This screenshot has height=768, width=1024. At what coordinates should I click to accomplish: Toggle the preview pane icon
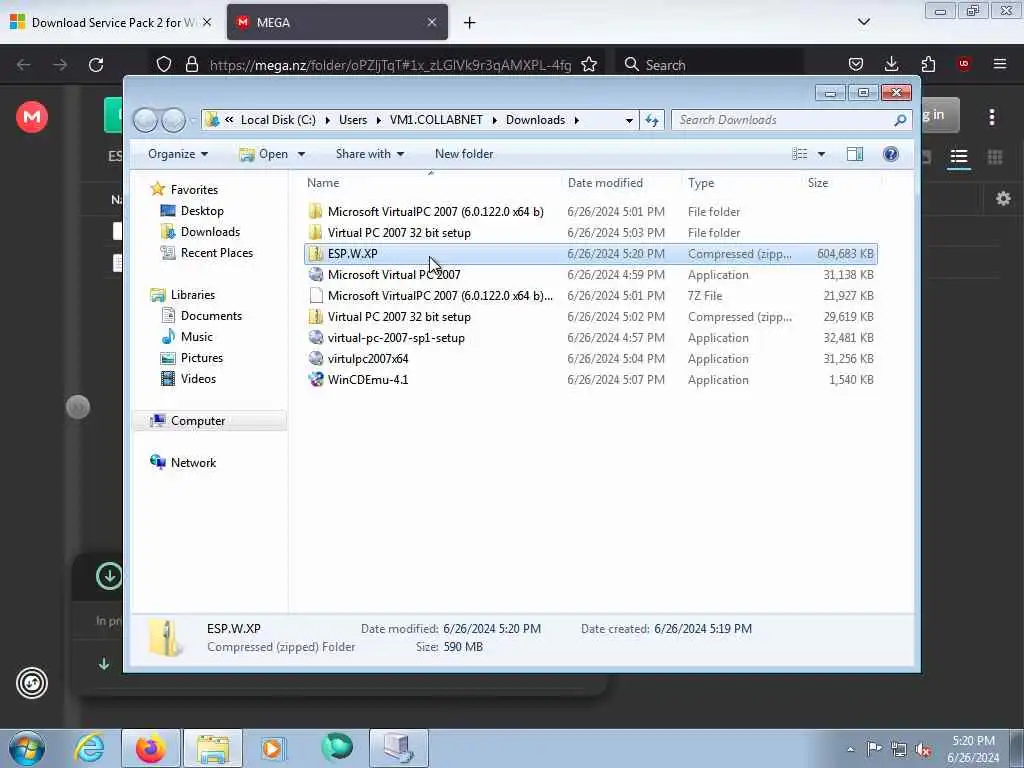(854, 154)
